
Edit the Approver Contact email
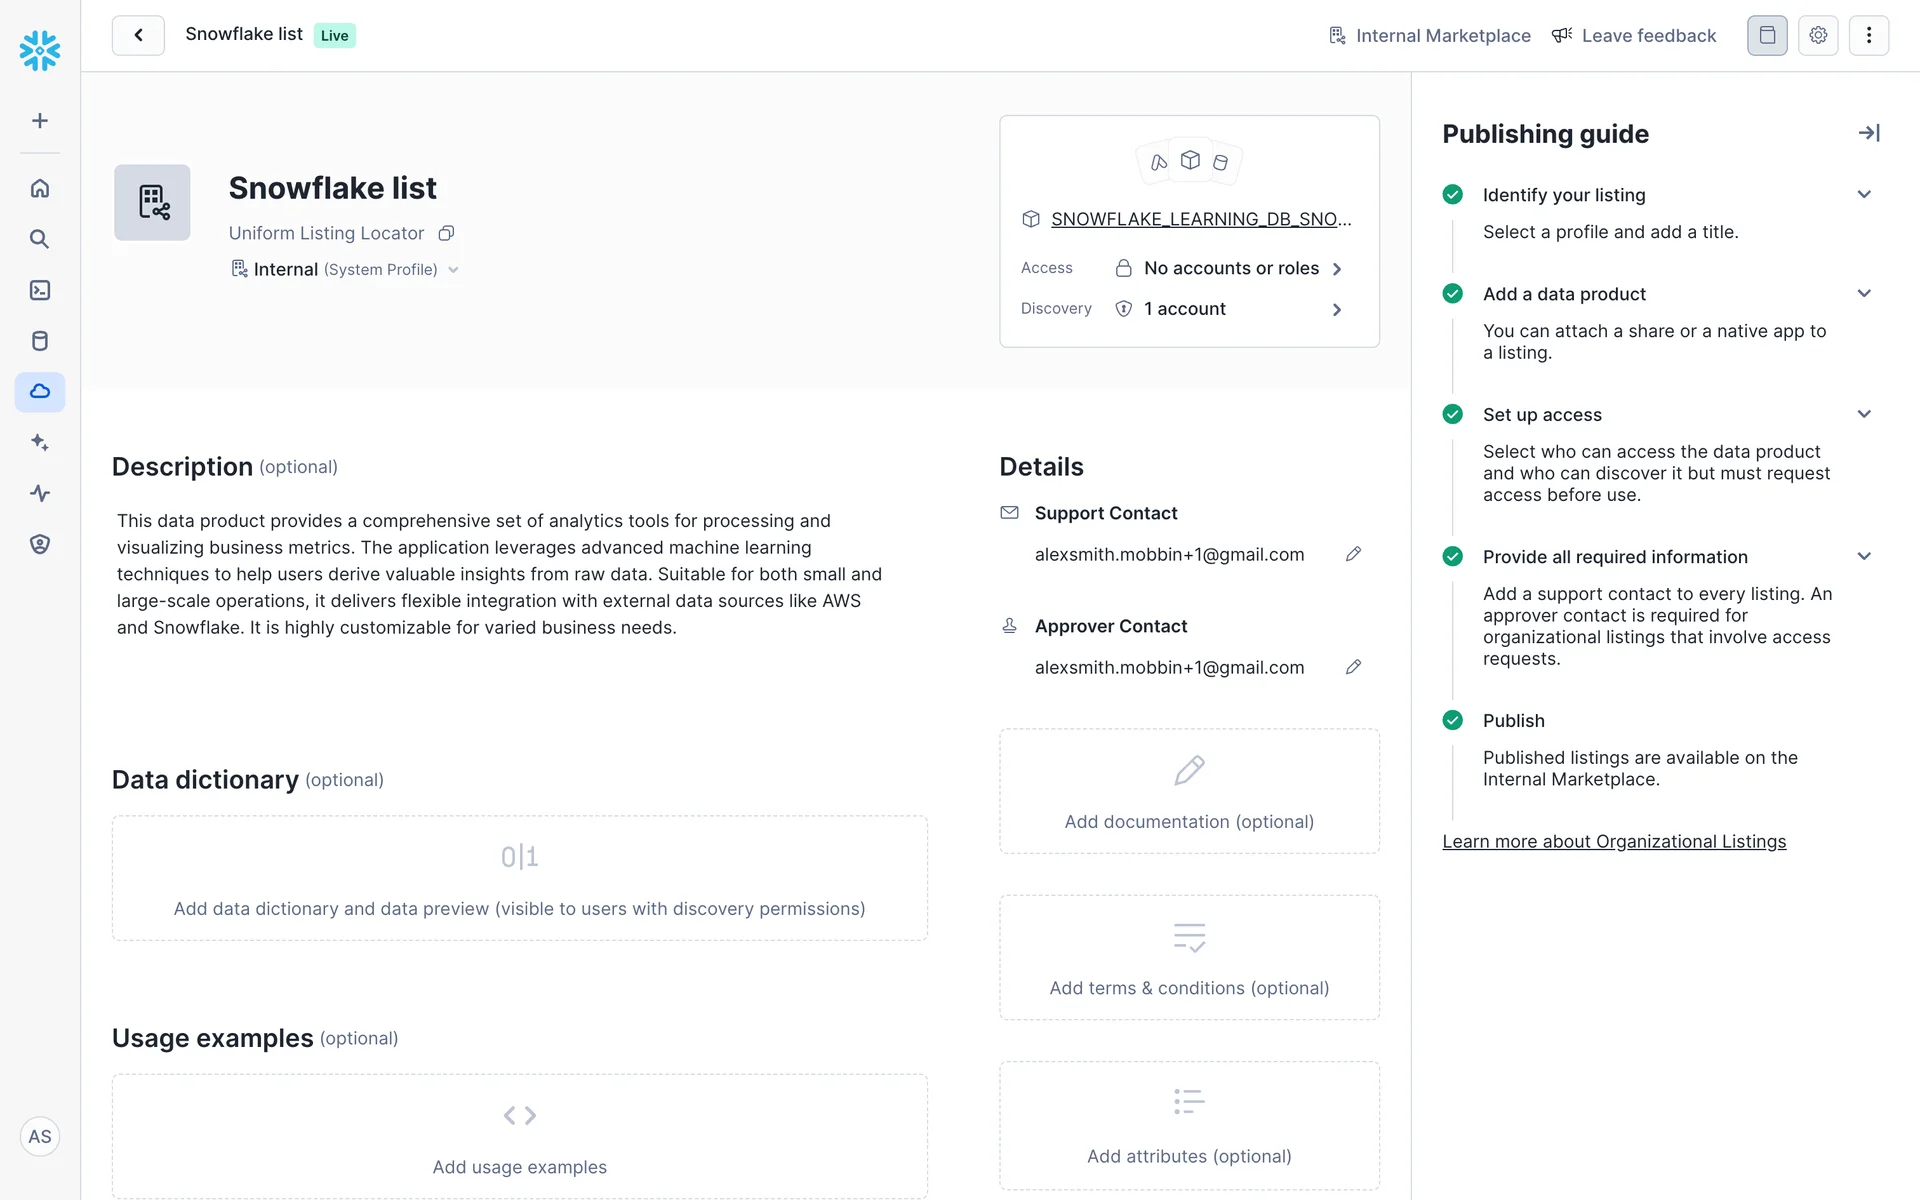pos(1353,667)
